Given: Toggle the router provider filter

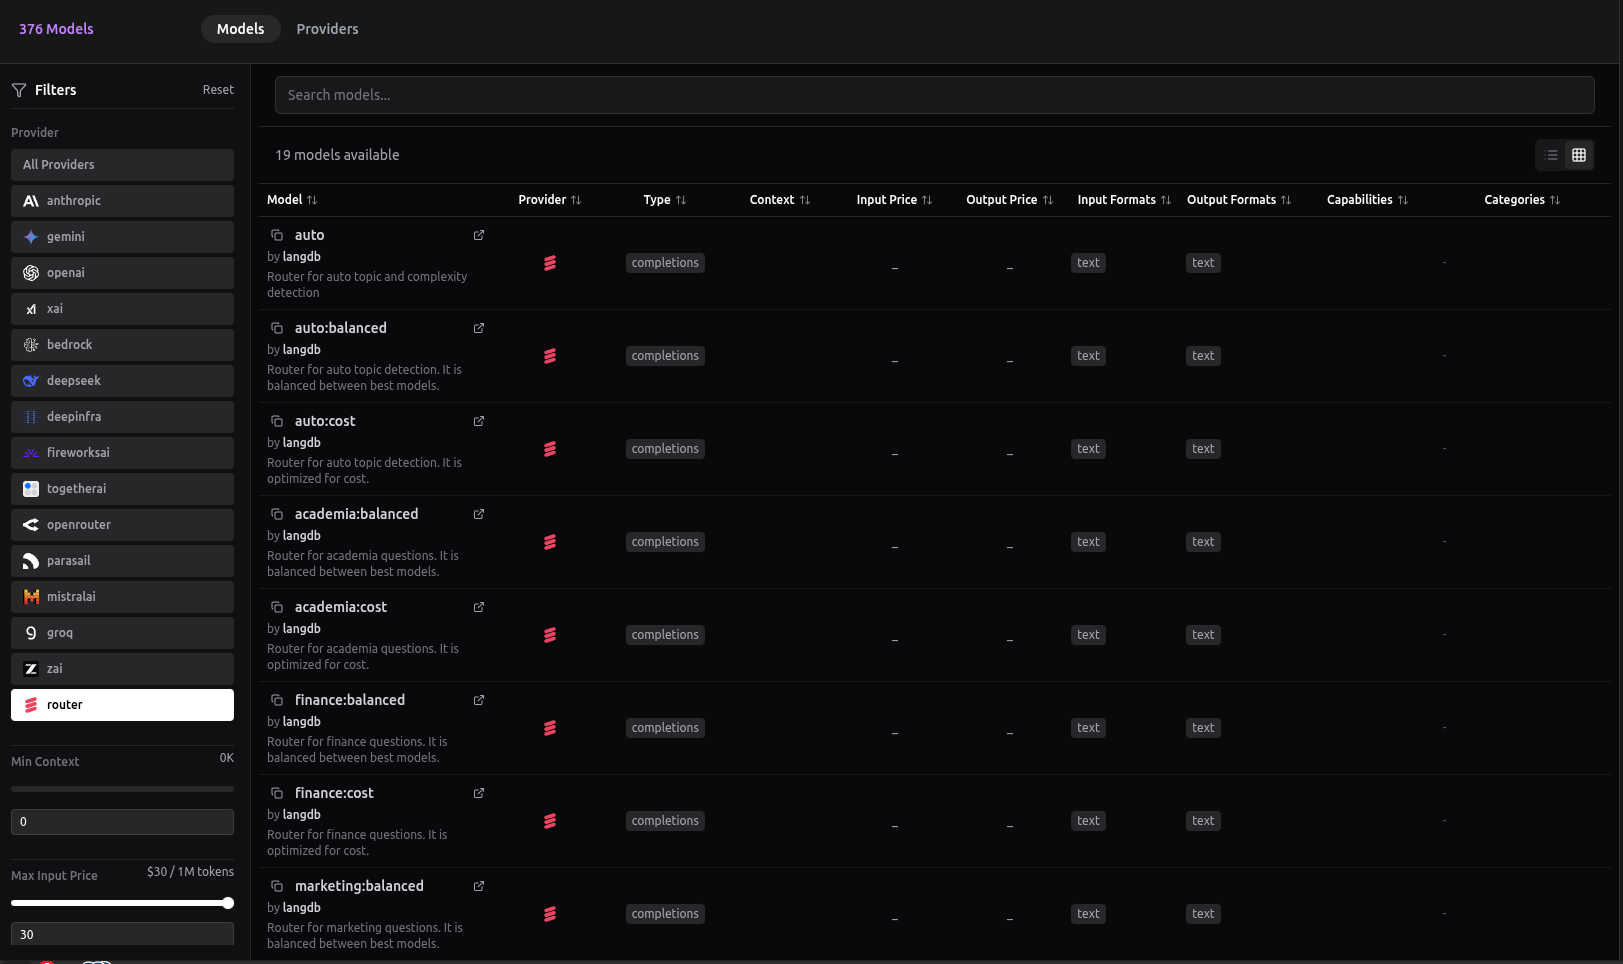Looking at the screenshot, I should [122, 705].
